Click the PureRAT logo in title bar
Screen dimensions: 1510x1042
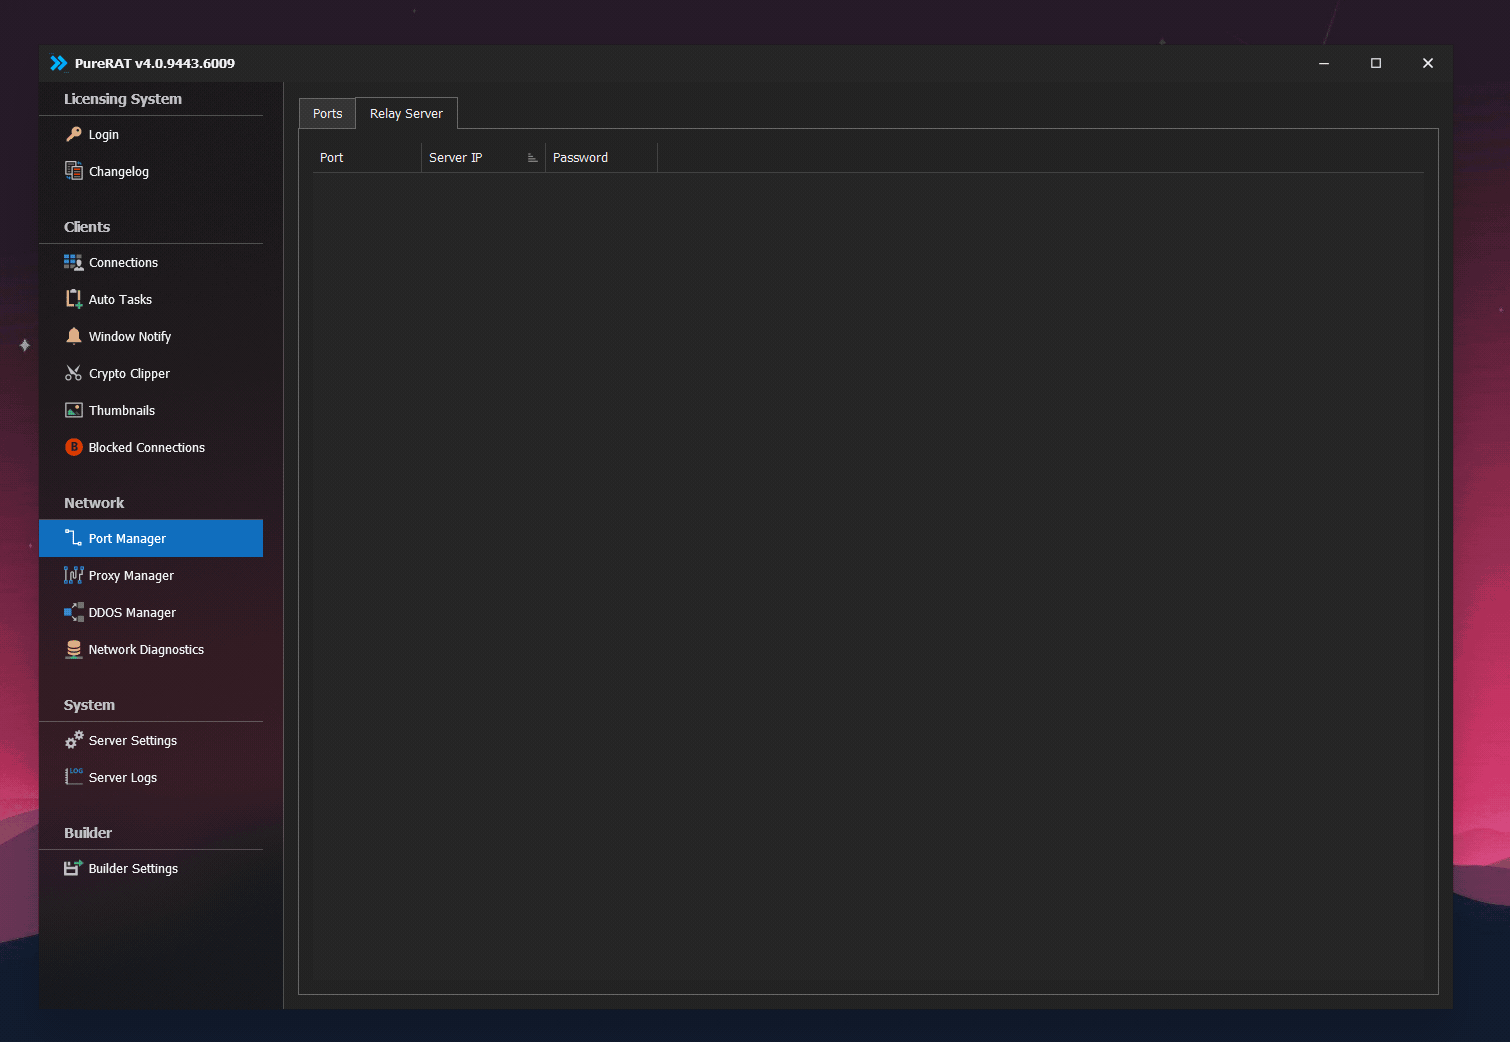59,63
